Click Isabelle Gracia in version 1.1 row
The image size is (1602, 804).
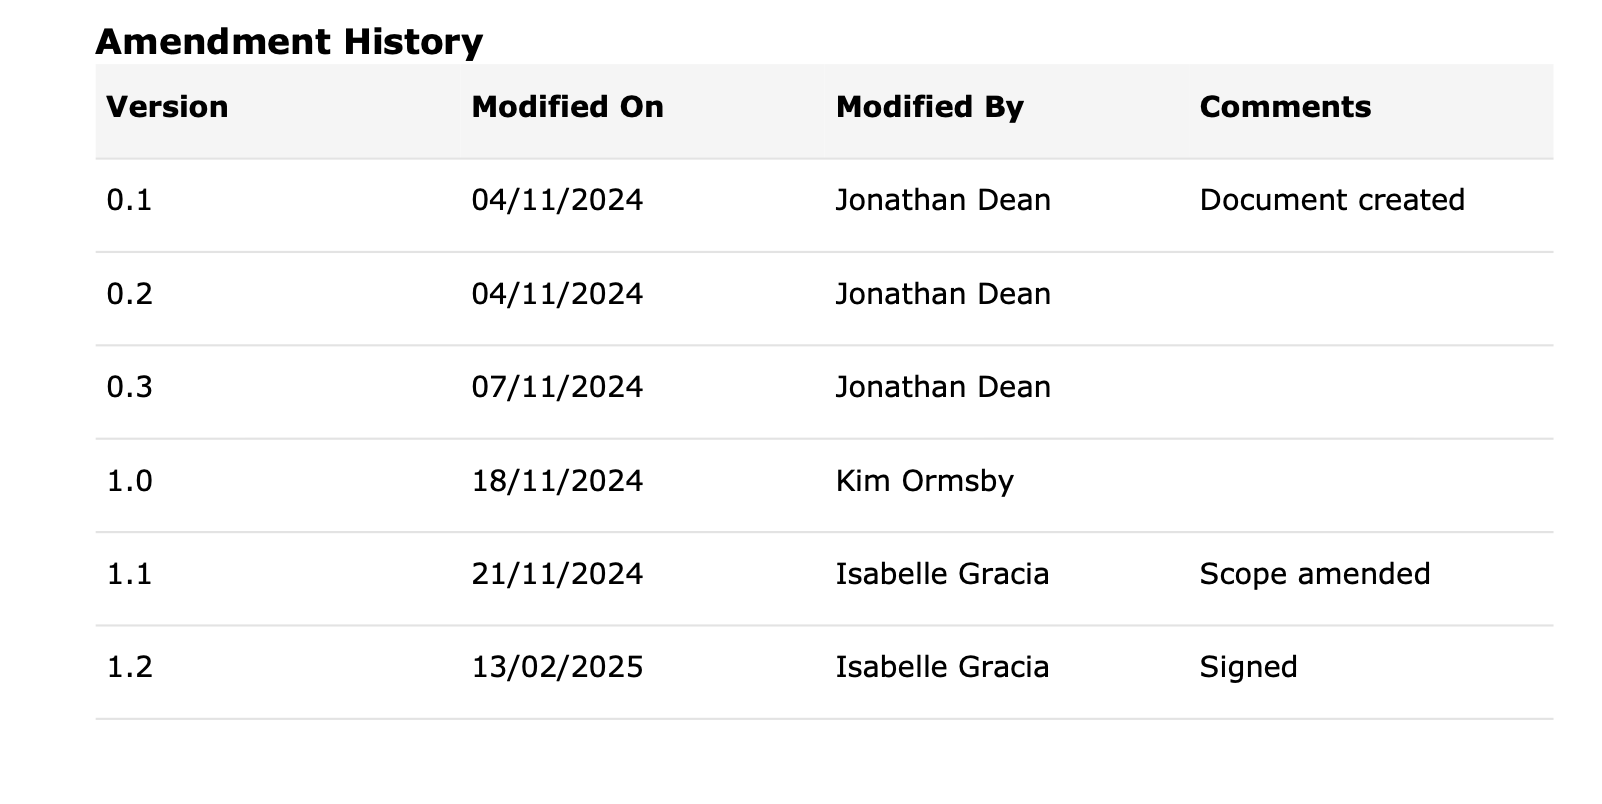943,574
